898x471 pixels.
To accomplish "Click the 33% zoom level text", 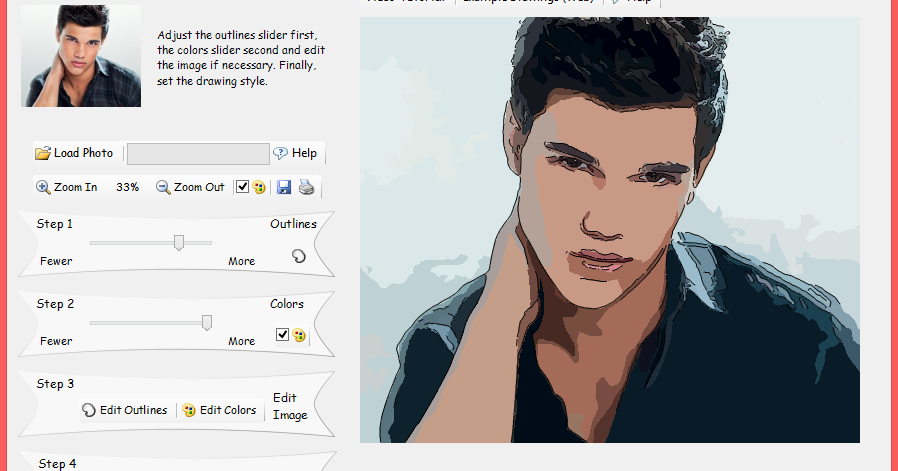I will [127, 187].
